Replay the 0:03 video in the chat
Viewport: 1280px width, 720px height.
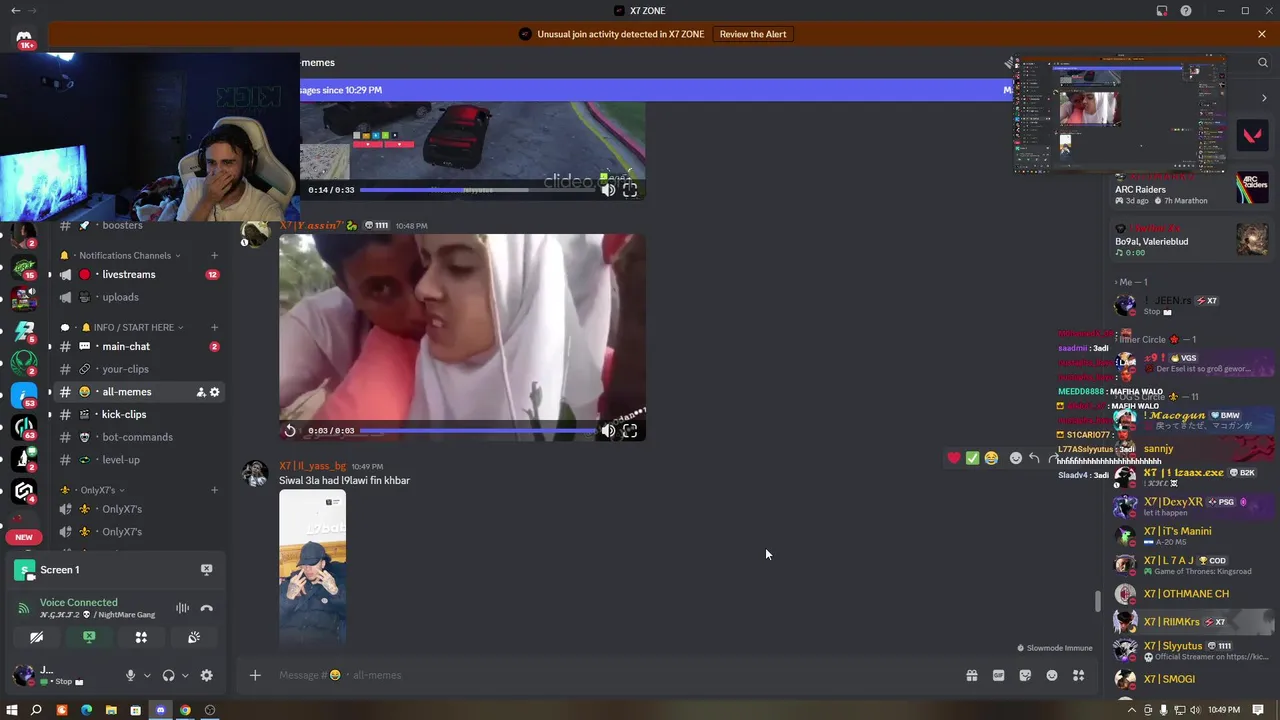(290, 431)
